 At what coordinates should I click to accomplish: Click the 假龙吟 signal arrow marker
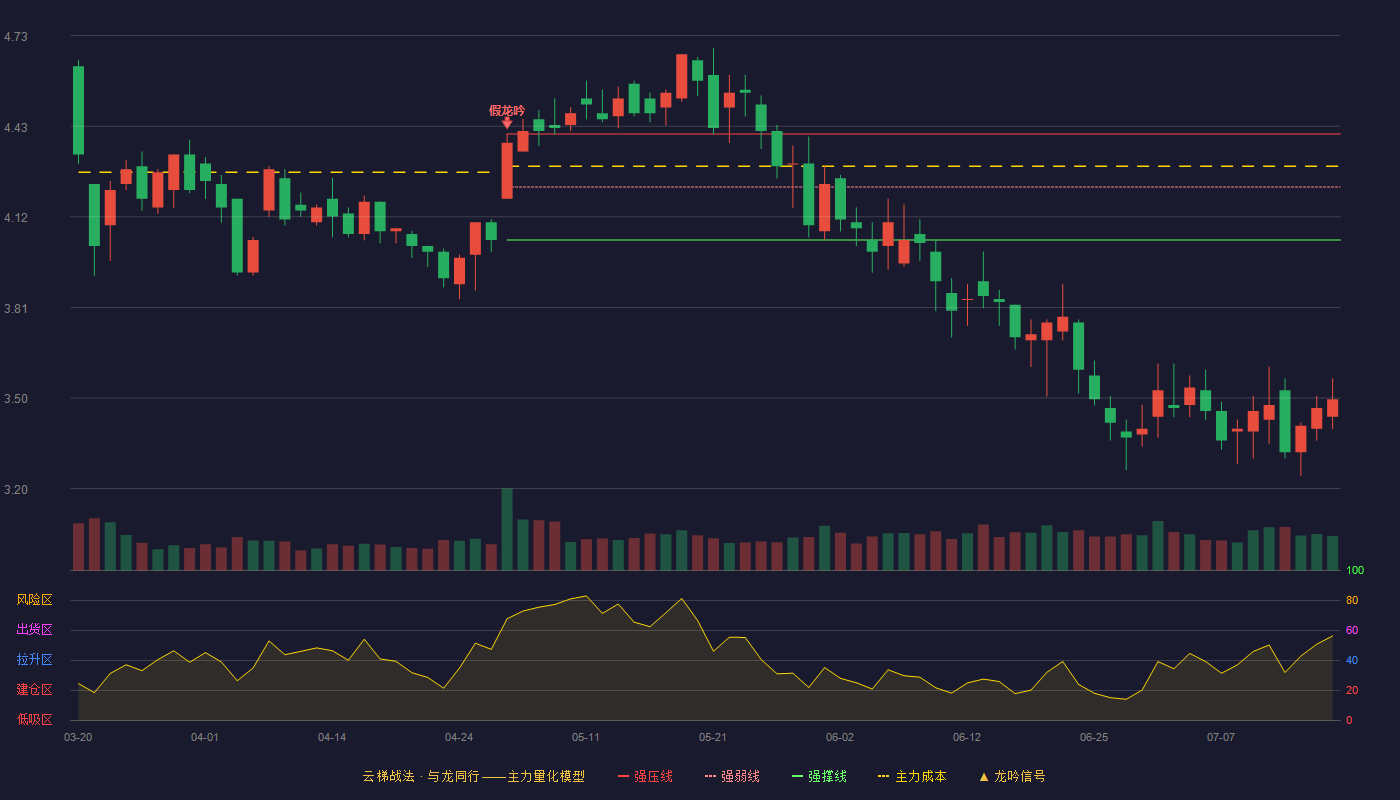(x=507, y=123)
